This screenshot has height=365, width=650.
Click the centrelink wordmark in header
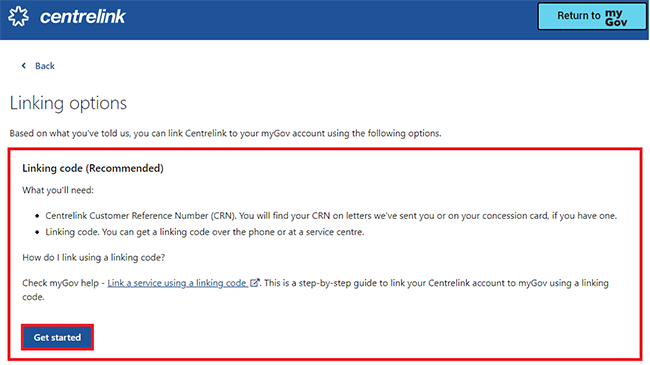(82, 17)
